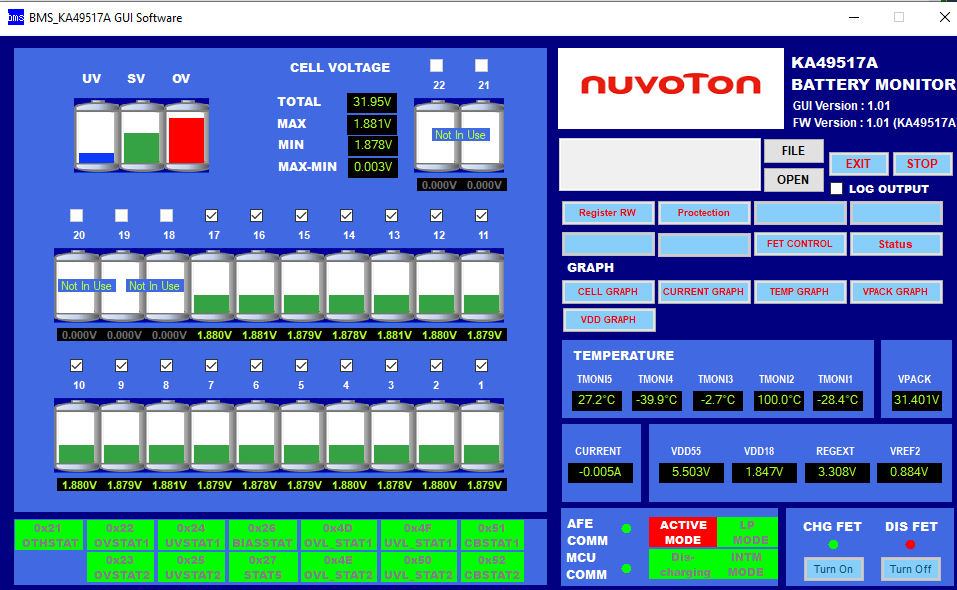Click the DIS FET red indicator light

tap(910, 544)
